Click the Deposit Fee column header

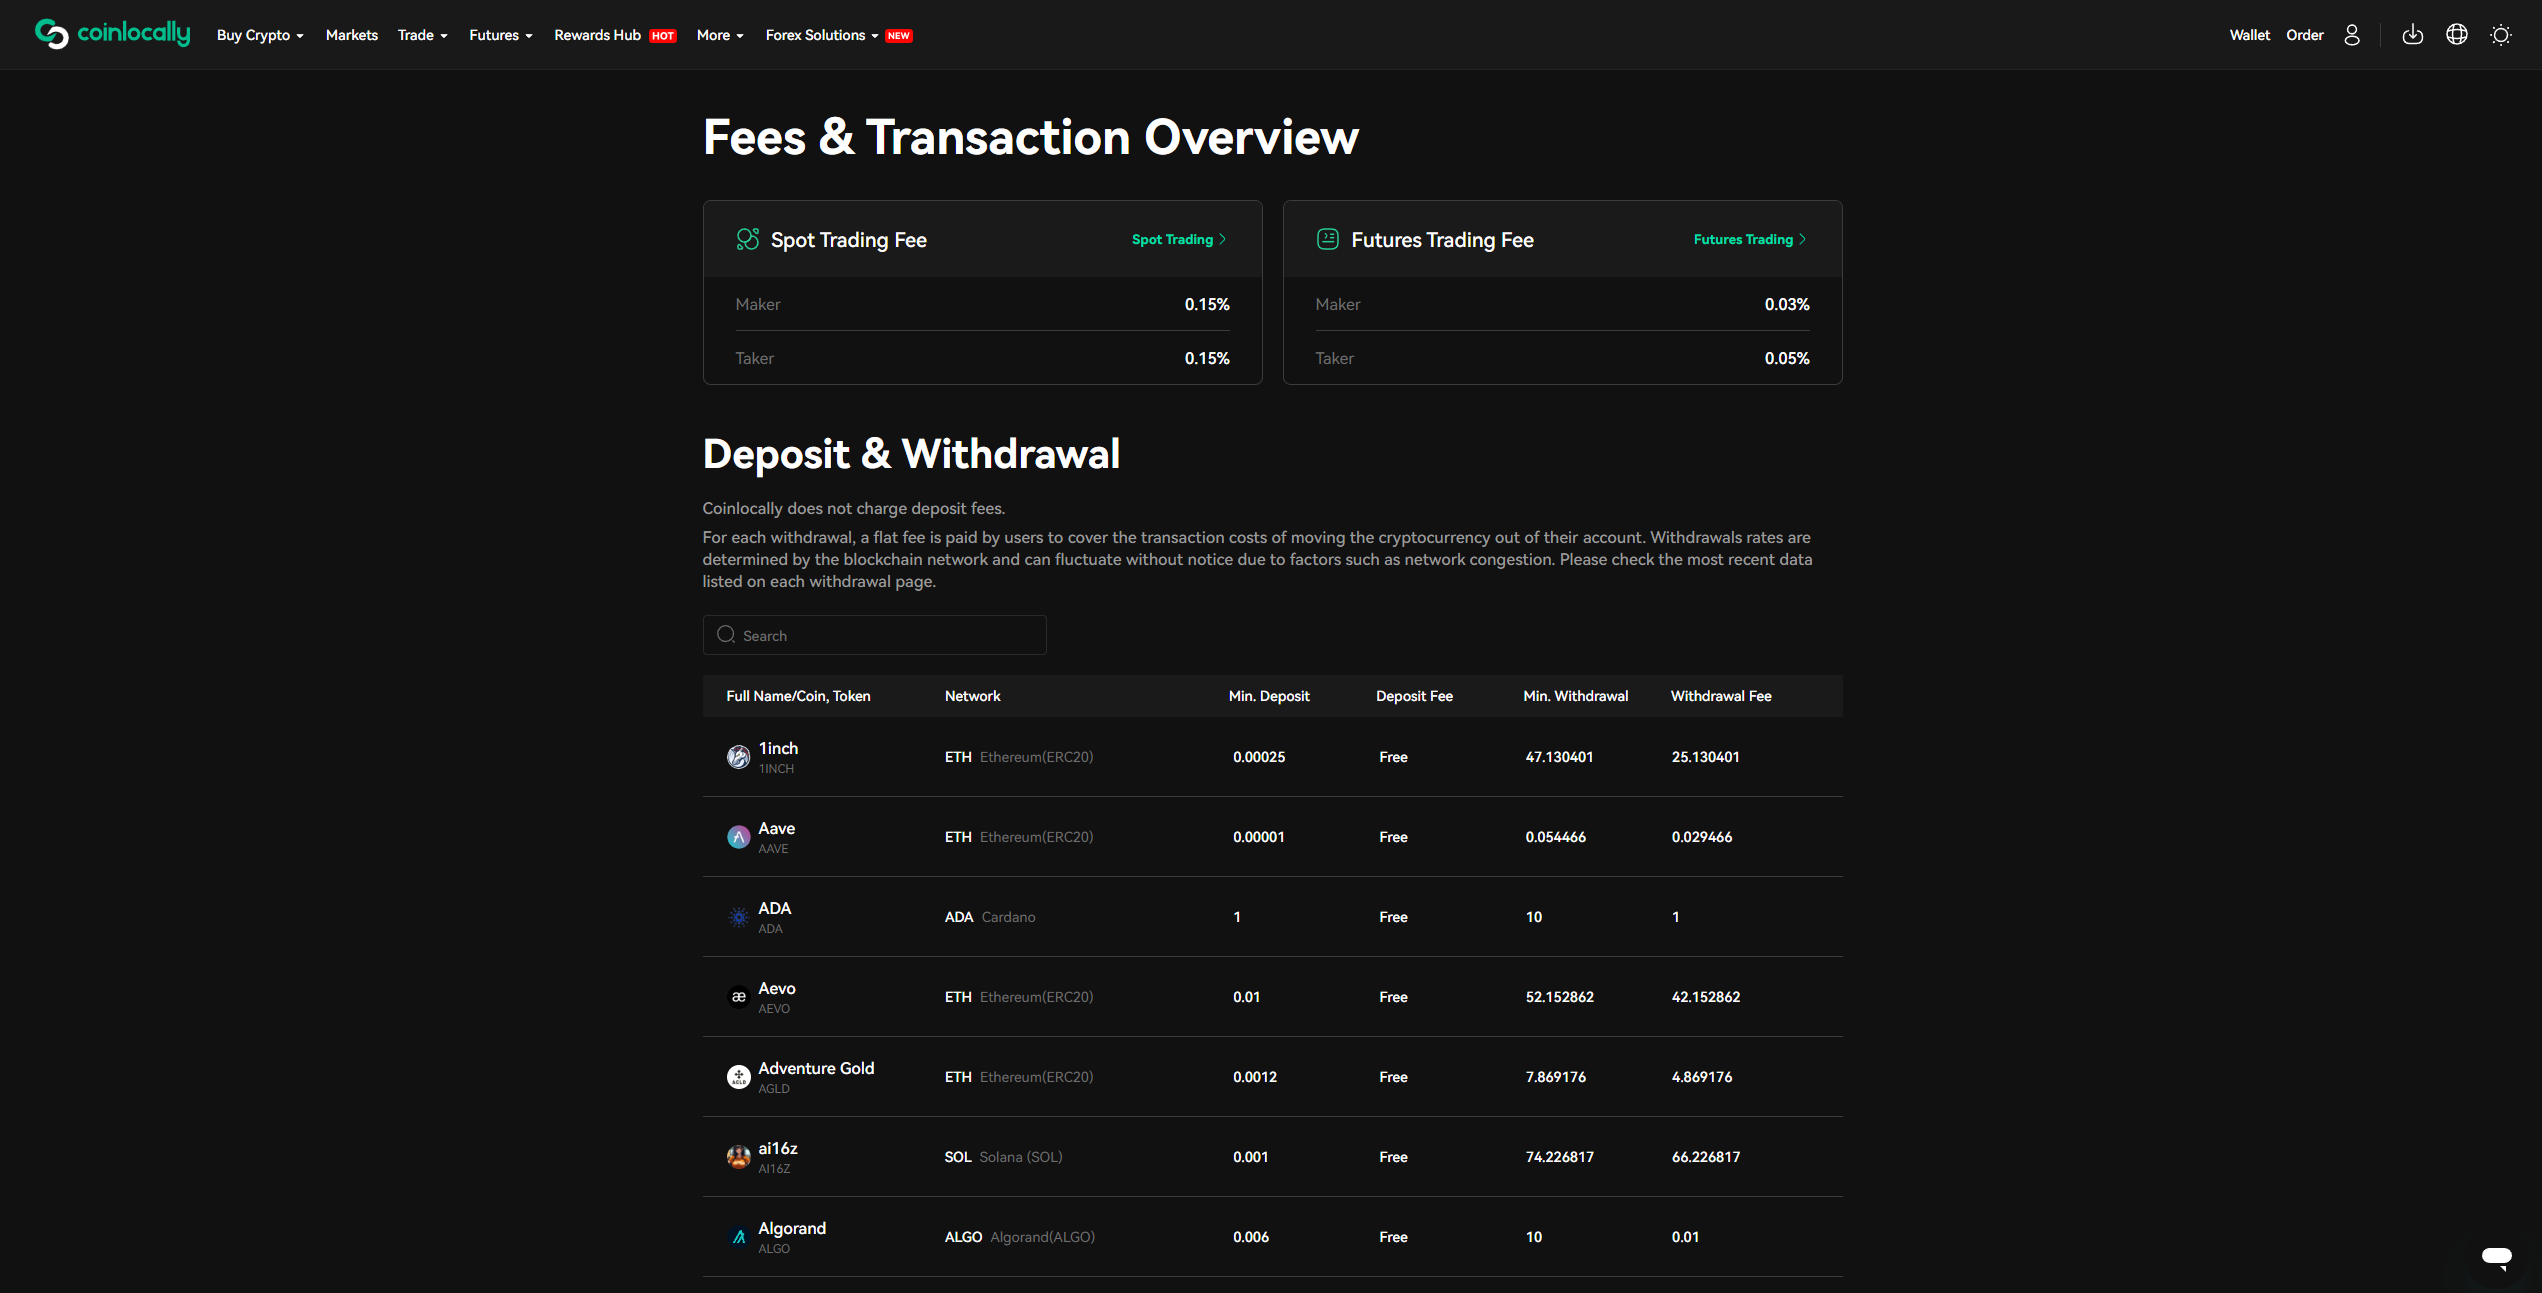coord(1414,696)
